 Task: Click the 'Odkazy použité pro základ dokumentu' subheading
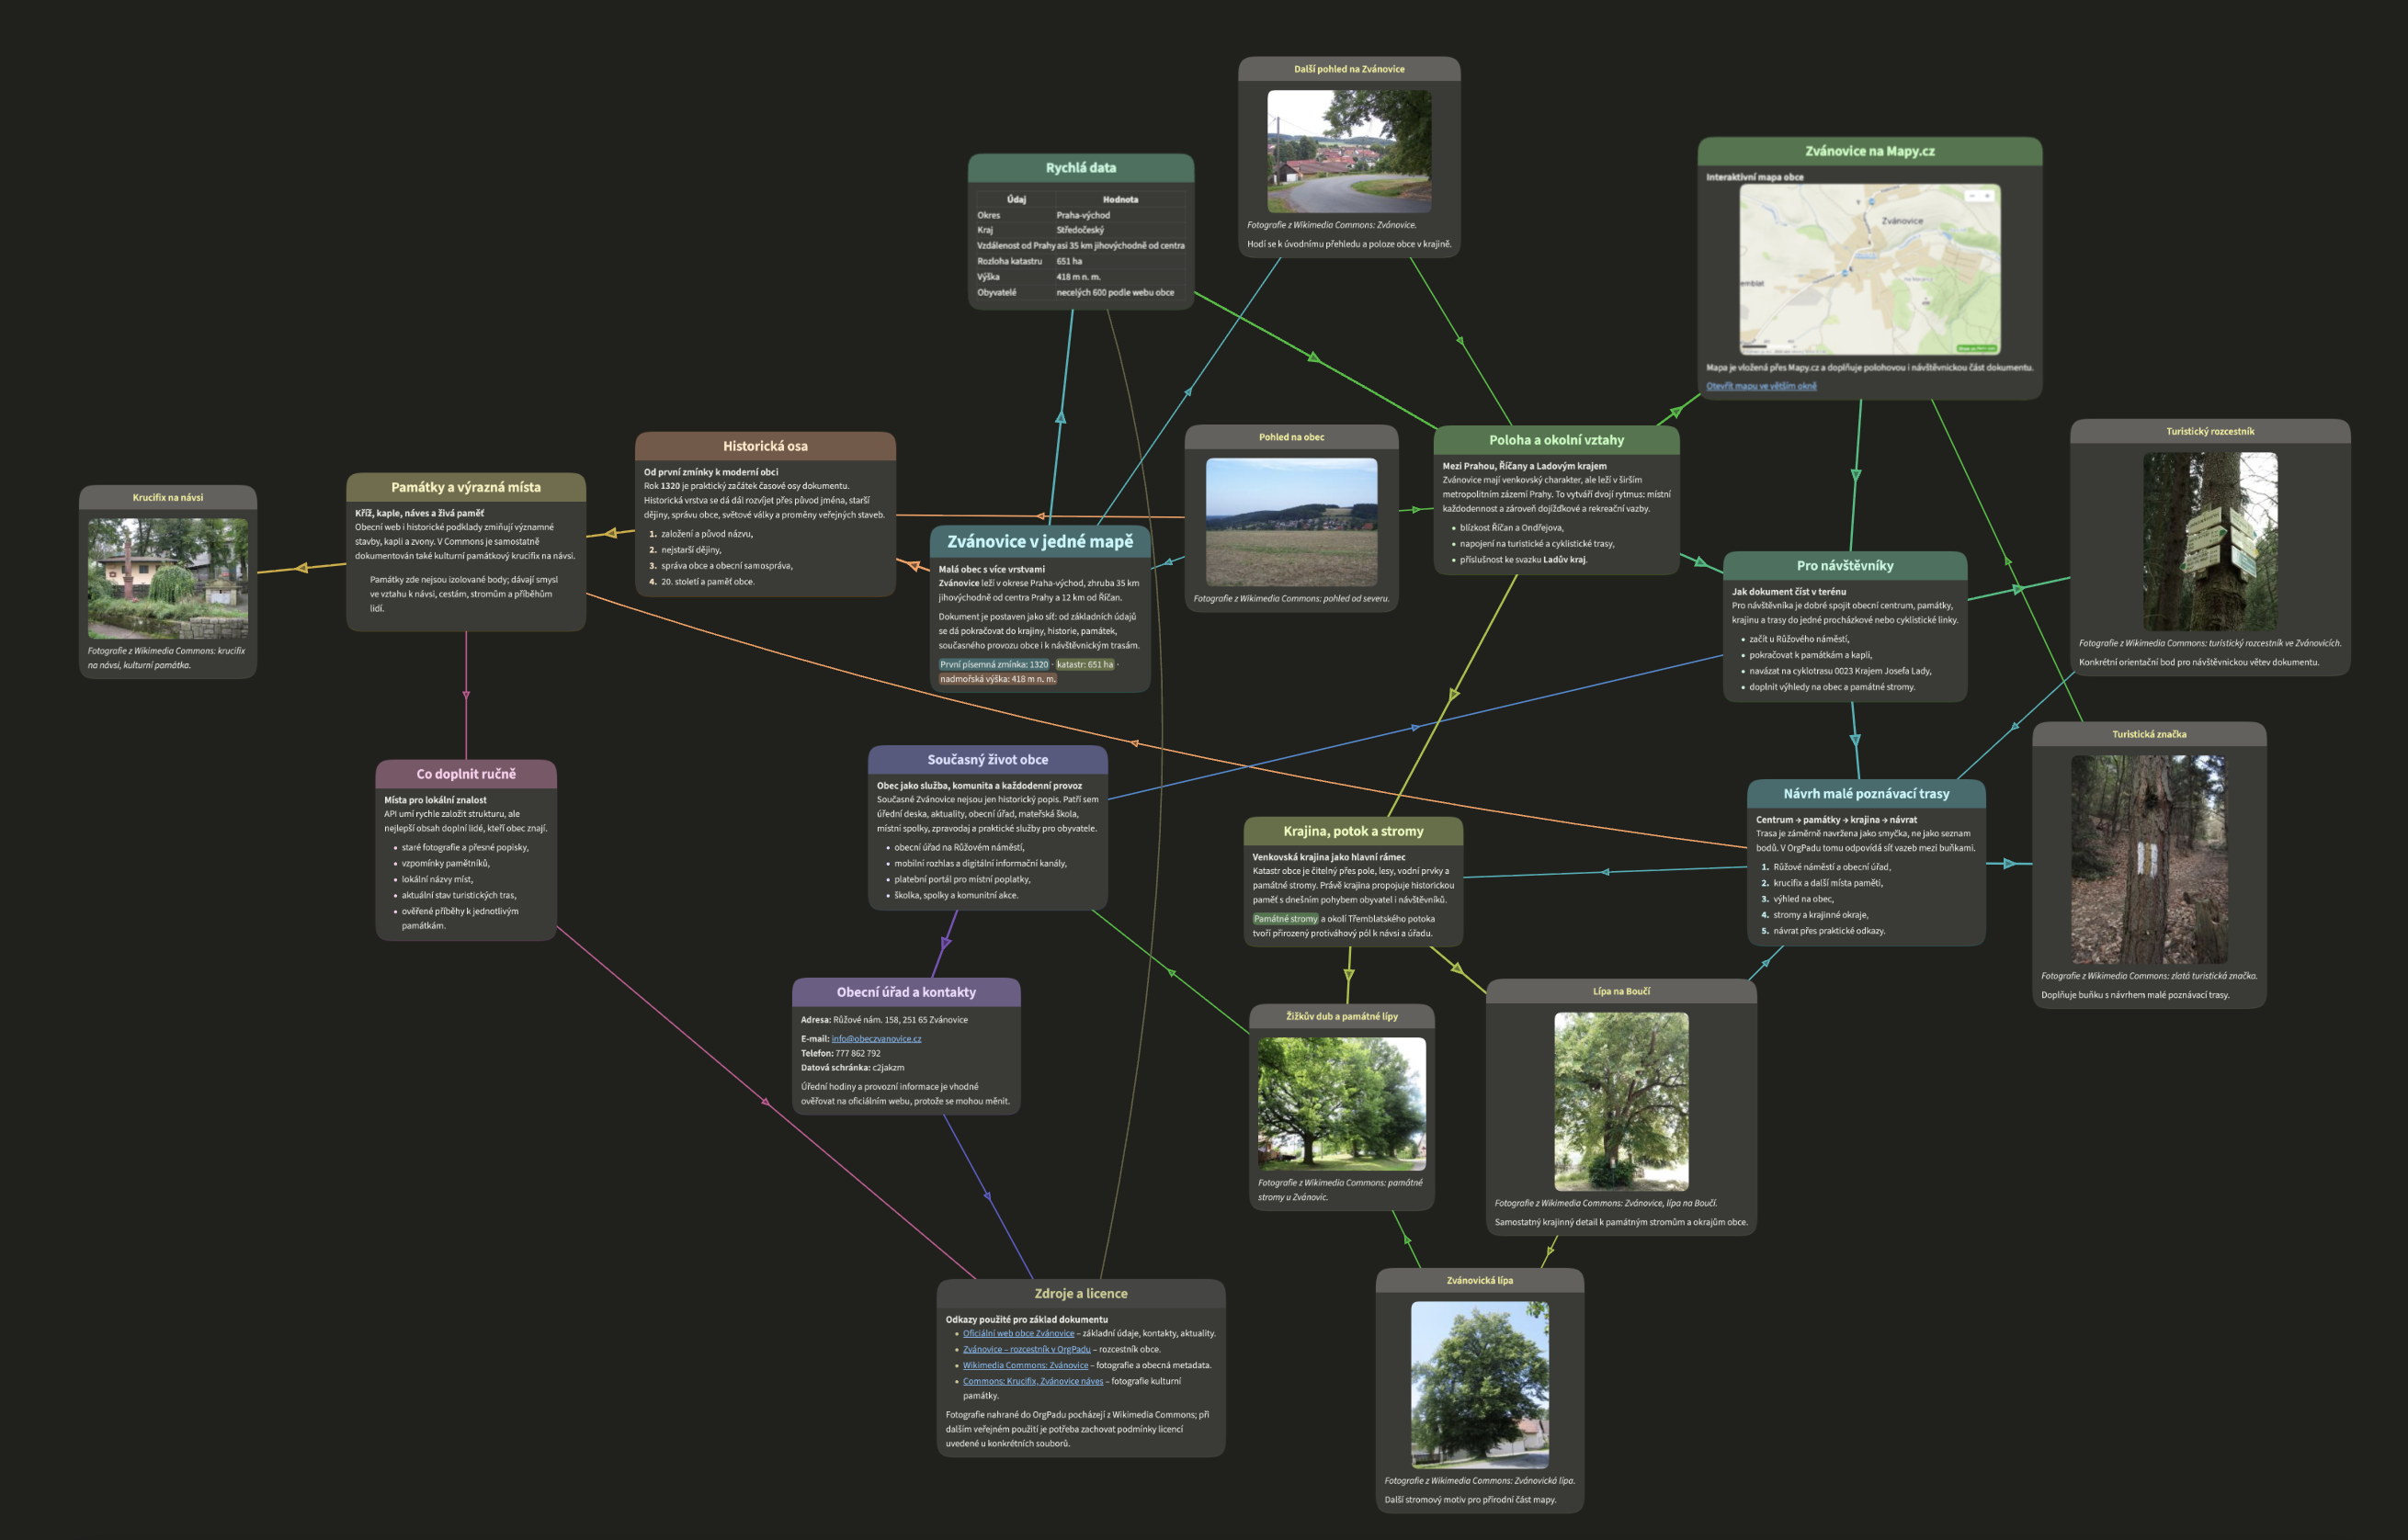pyautogui.click(x=1026, y=1319)
